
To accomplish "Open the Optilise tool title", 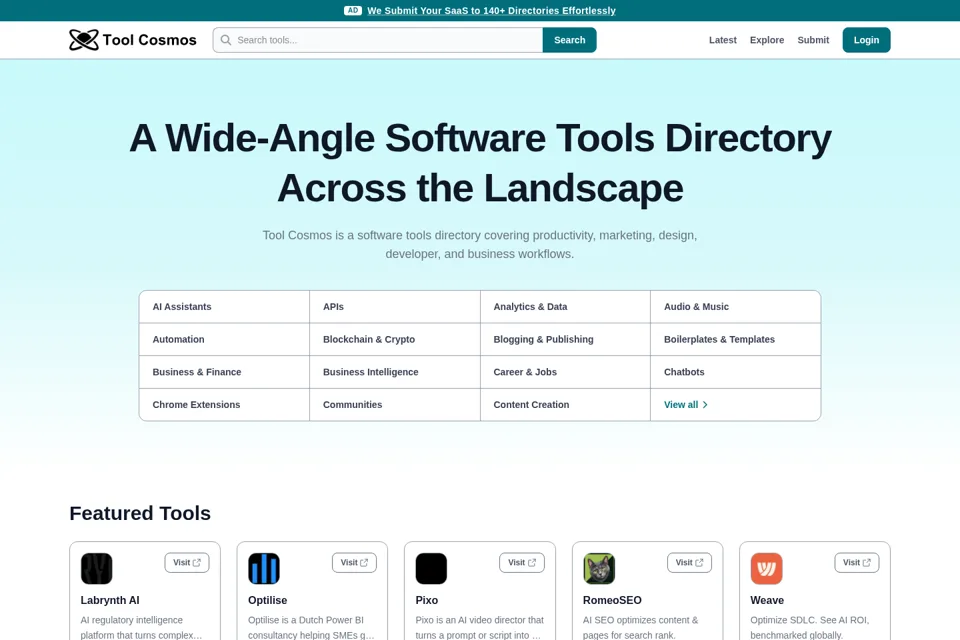I will click(x=268, y=600).
